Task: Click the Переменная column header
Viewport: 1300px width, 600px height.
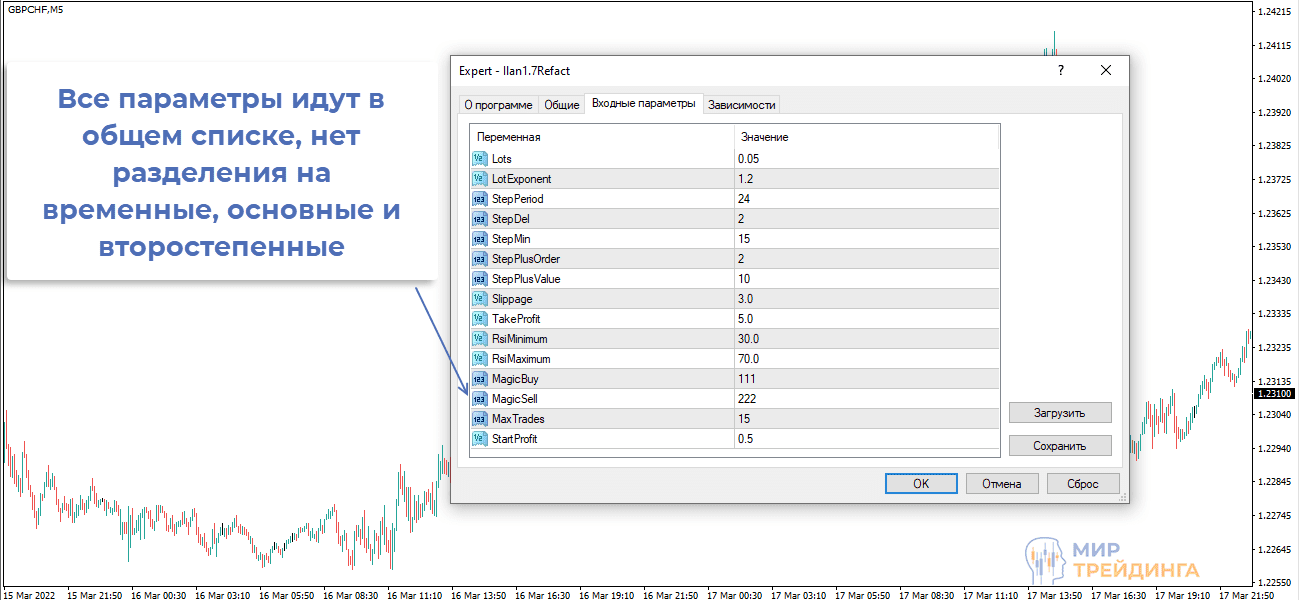Action: click(x=600, y=137)
